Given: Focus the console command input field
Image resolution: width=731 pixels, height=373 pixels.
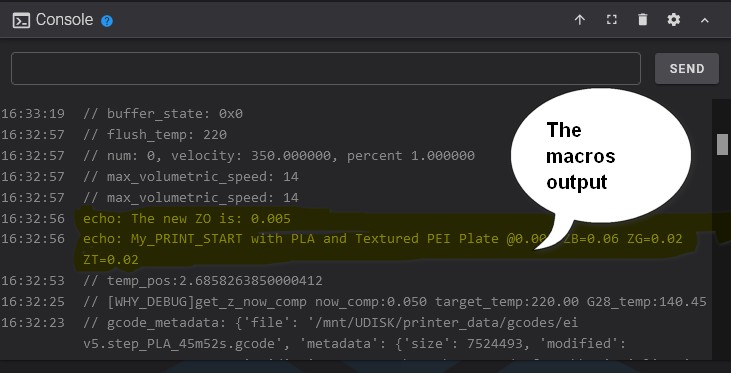Looking at the screenshot, I should [x=326, y=69].
